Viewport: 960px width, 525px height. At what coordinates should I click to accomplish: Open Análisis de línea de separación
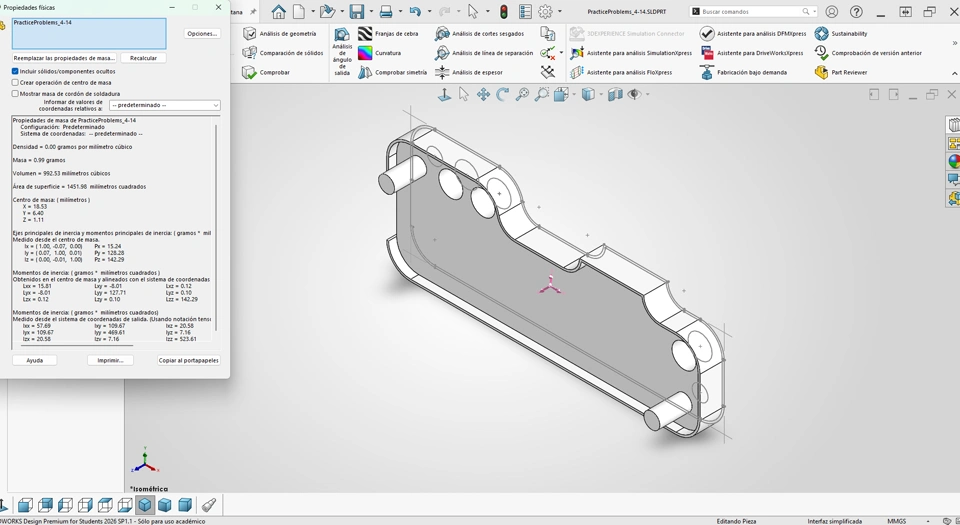(x=484, y=53)
